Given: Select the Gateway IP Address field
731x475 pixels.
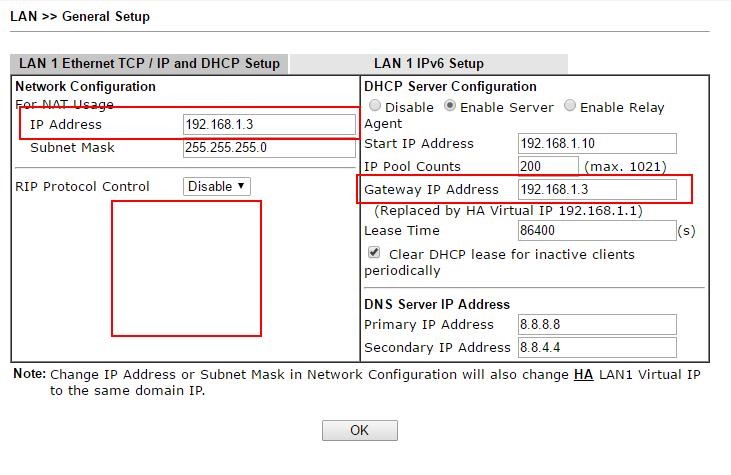Looking at the screenshot, I should (x=597, y=189).
